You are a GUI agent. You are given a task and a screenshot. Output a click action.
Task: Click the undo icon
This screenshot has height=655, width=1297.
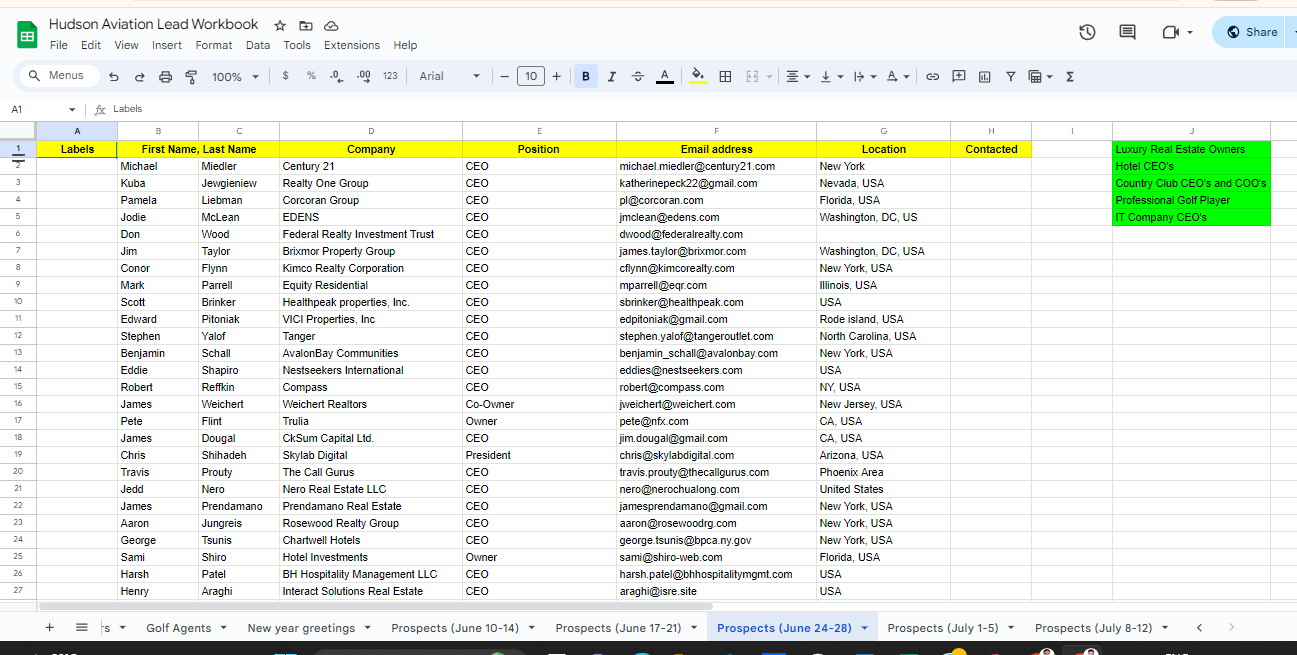(114, 76)
